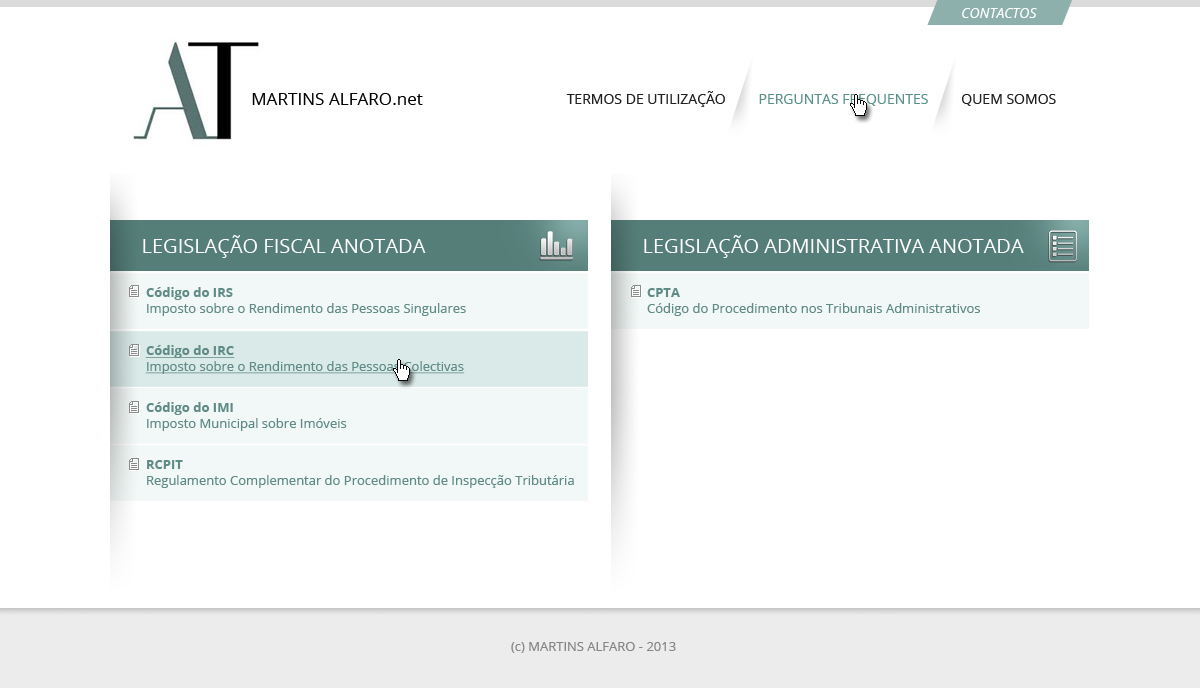Click Imposto sobre o Rendimento das Pessoas Colectivas
Viewport: 1200px width, 688px height.
[x=305, y=366]
